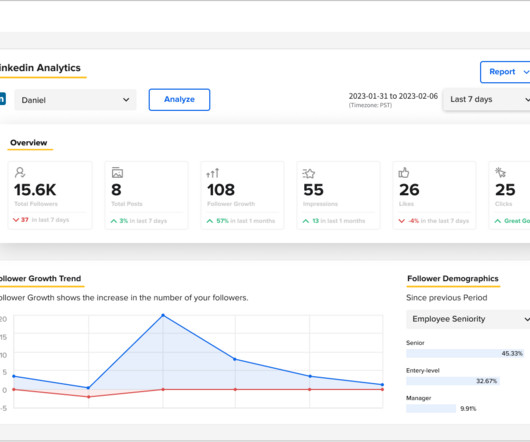Open the Daniel account dropdown
The width and height of the screenshot is (530, 442).
click(x=75, y=100)
